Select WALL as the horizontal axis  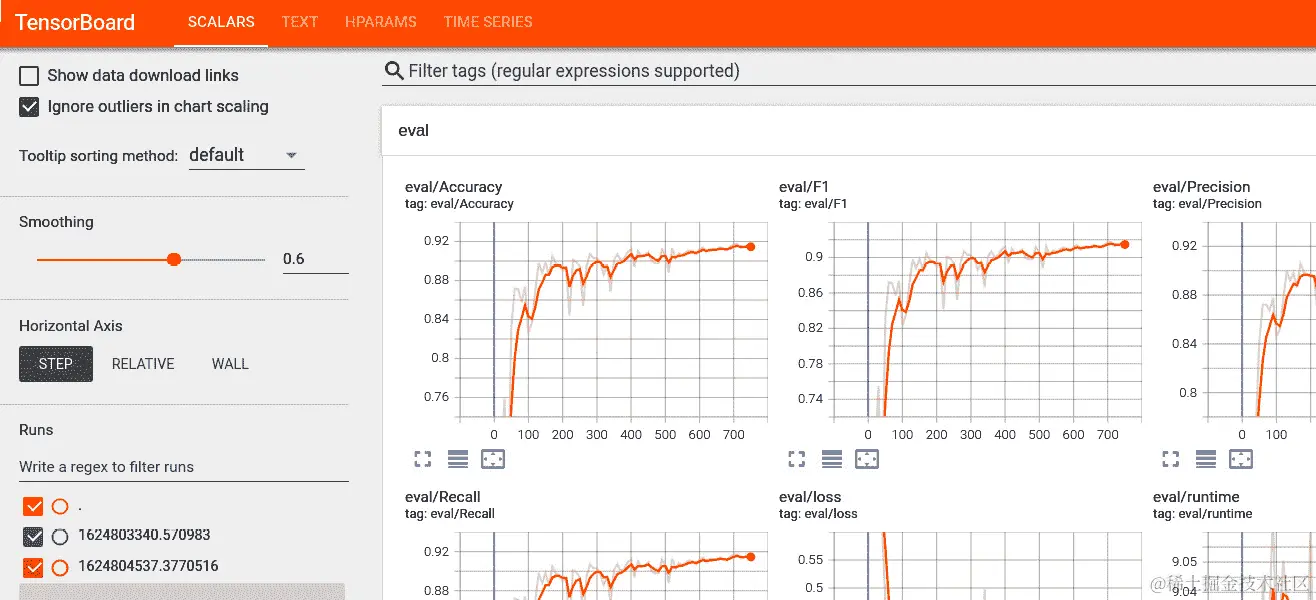[x=229, y=364]
